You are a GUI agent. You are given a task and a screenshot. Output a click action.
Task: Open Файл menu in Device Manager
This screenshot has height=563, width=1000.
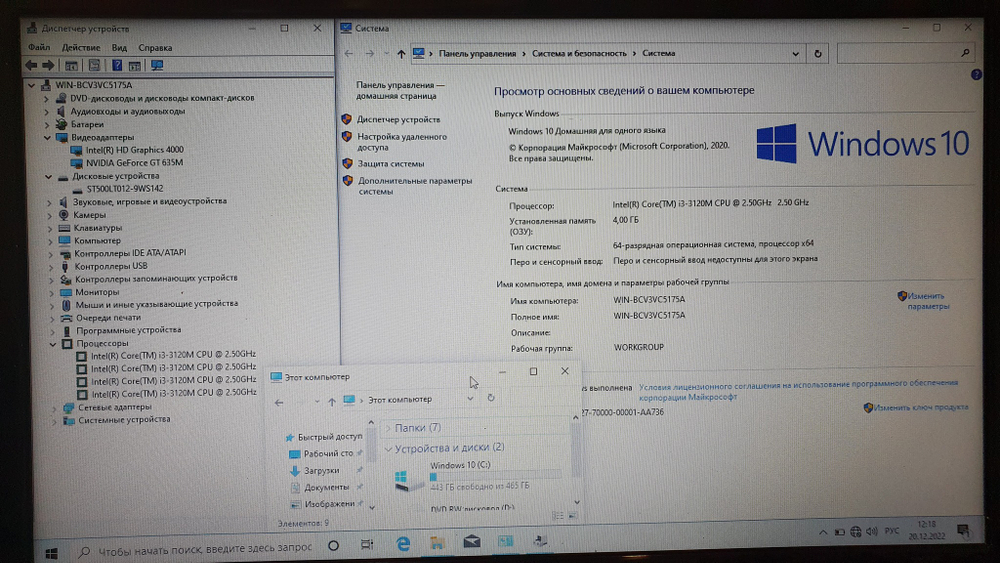point(39,47)
